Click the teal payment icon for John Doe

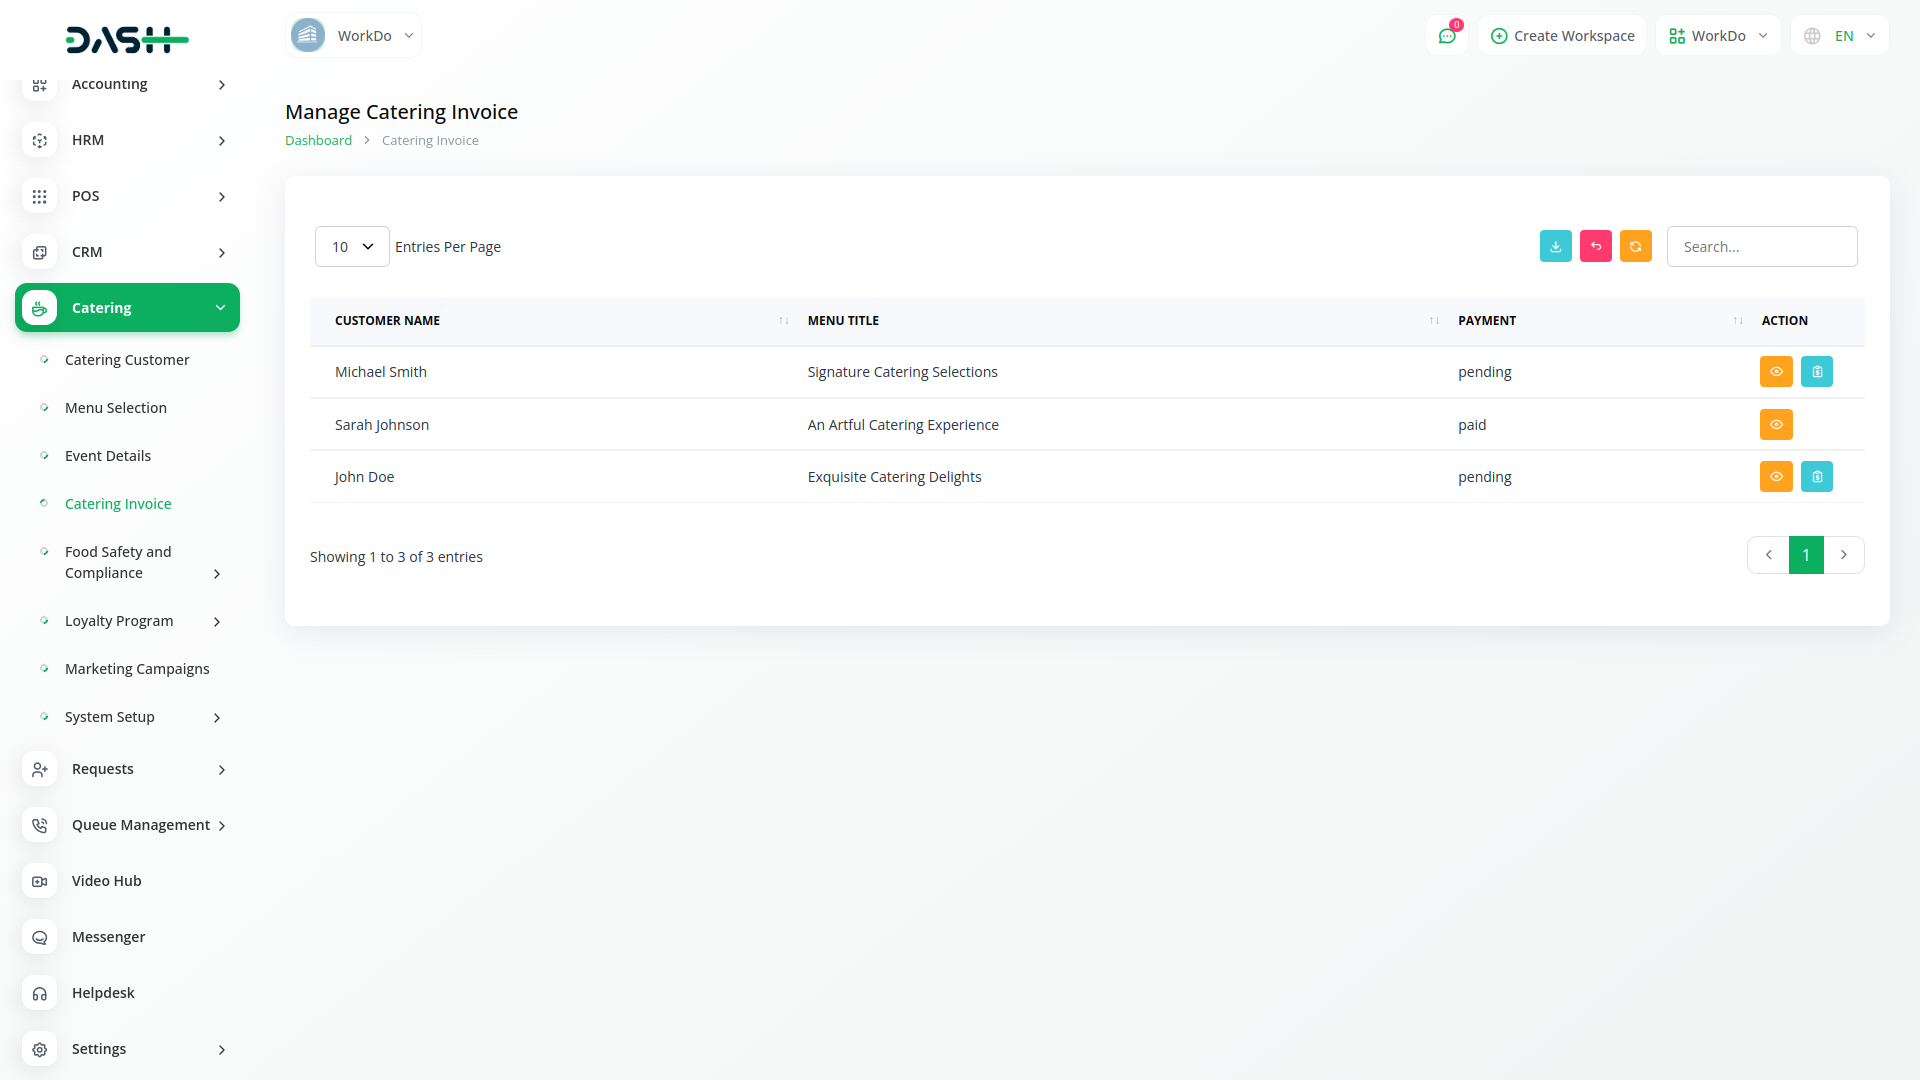click(x=1816, y=477)
